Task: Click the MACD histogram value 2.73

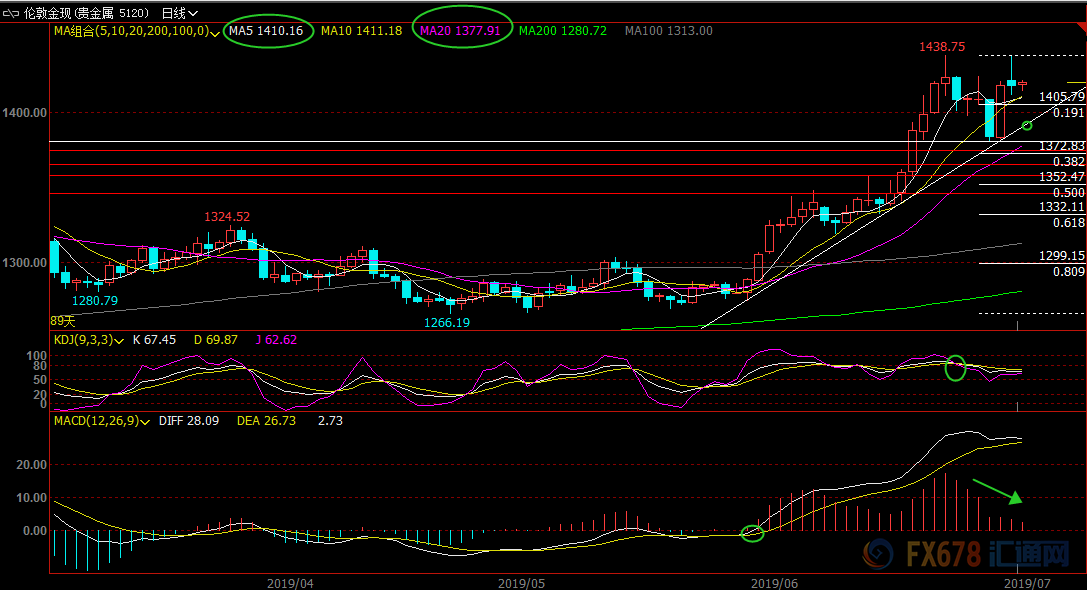Action: [330, 421]
